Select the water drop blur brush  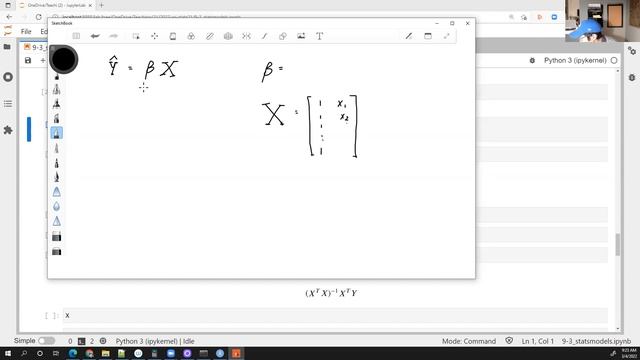click(56, 207)
